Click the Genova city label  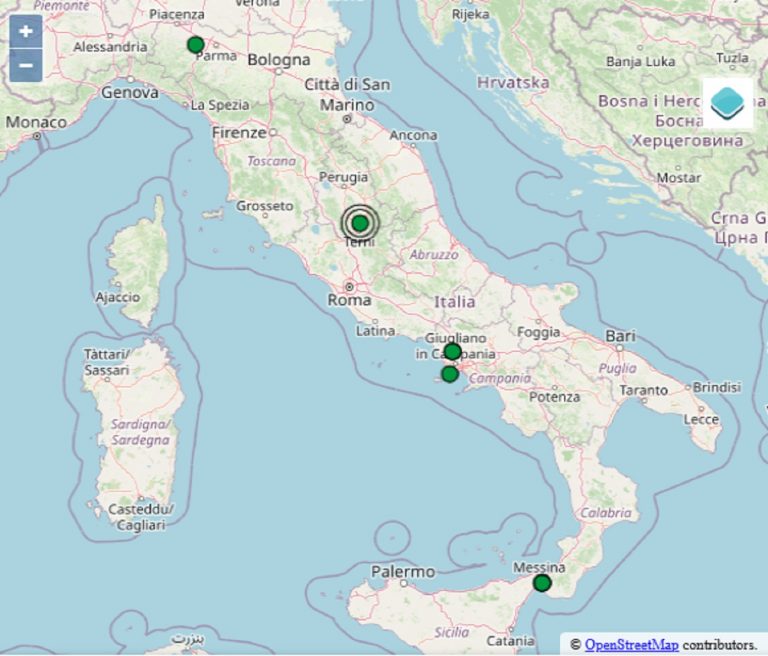click(129, 92)
